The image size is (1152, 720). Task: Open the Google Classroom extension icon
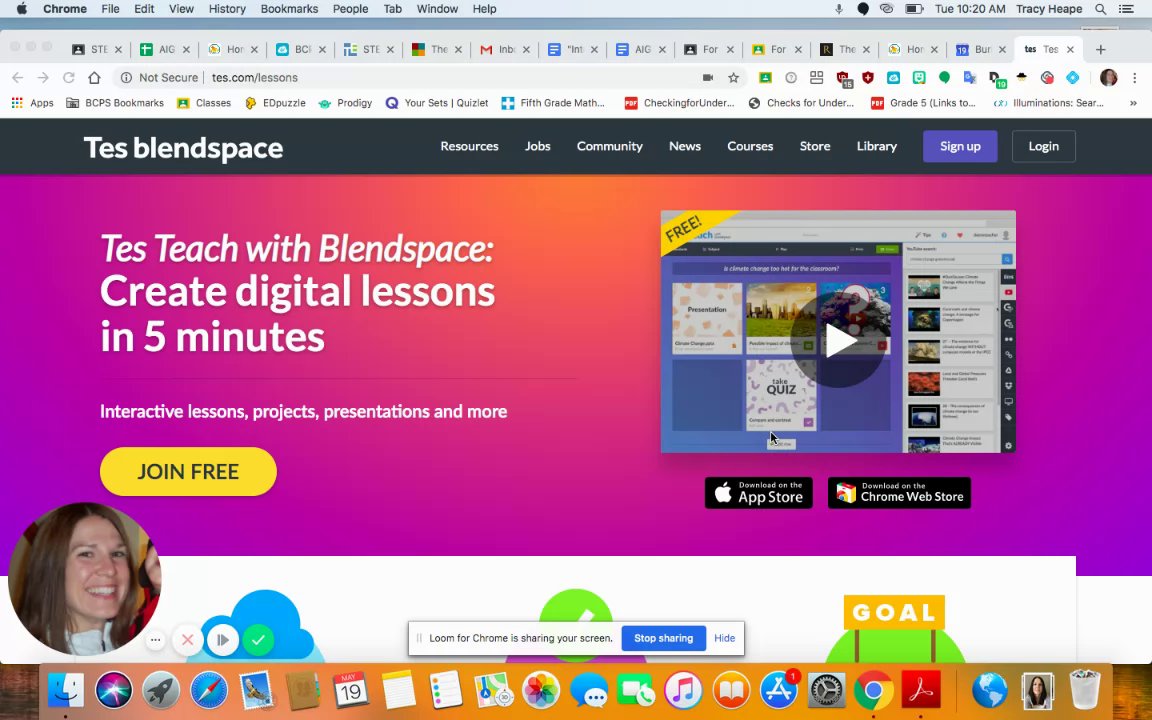pos(765,78)
